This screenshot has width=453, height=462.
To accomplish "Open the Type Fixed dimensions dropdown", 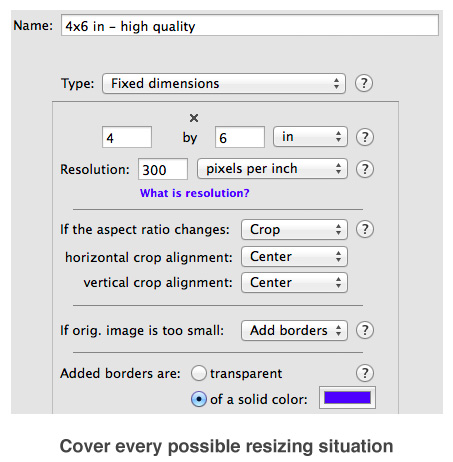I will [x=224, y=83].
